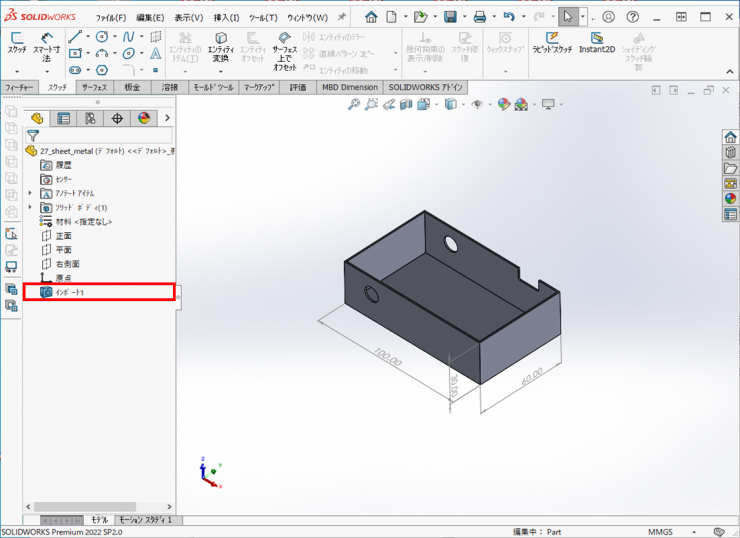The image size is (740, 538).
Task: Expand the アノテートアイテム tree node
Action: click(x=30, y=193)
